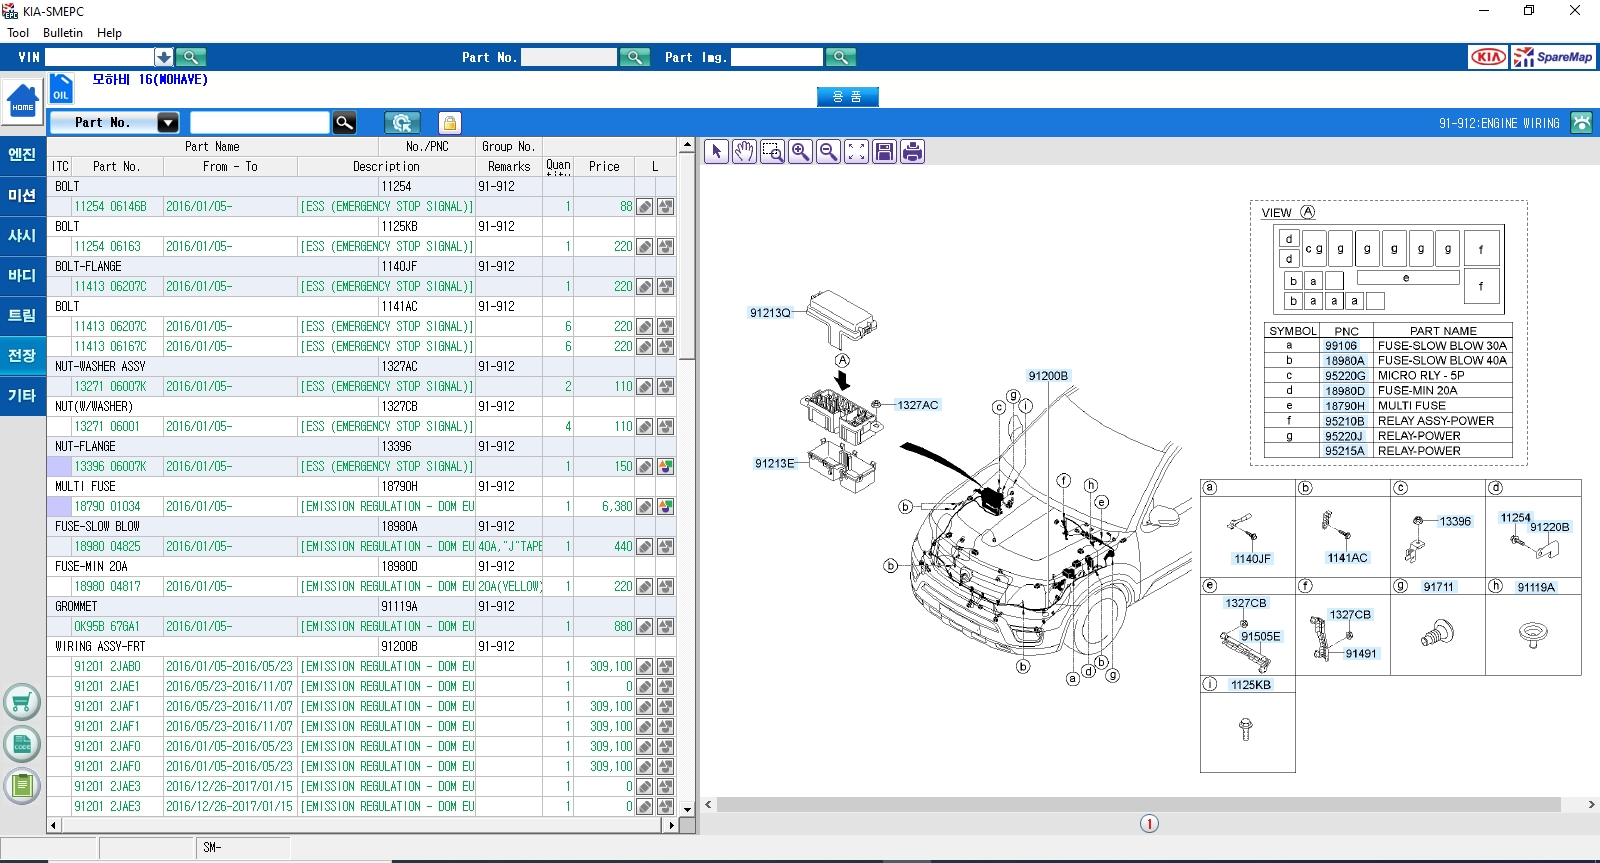
Task: Click the 91200B callout in diagram
Action: pyautogui.click(x=1048, y=376)
